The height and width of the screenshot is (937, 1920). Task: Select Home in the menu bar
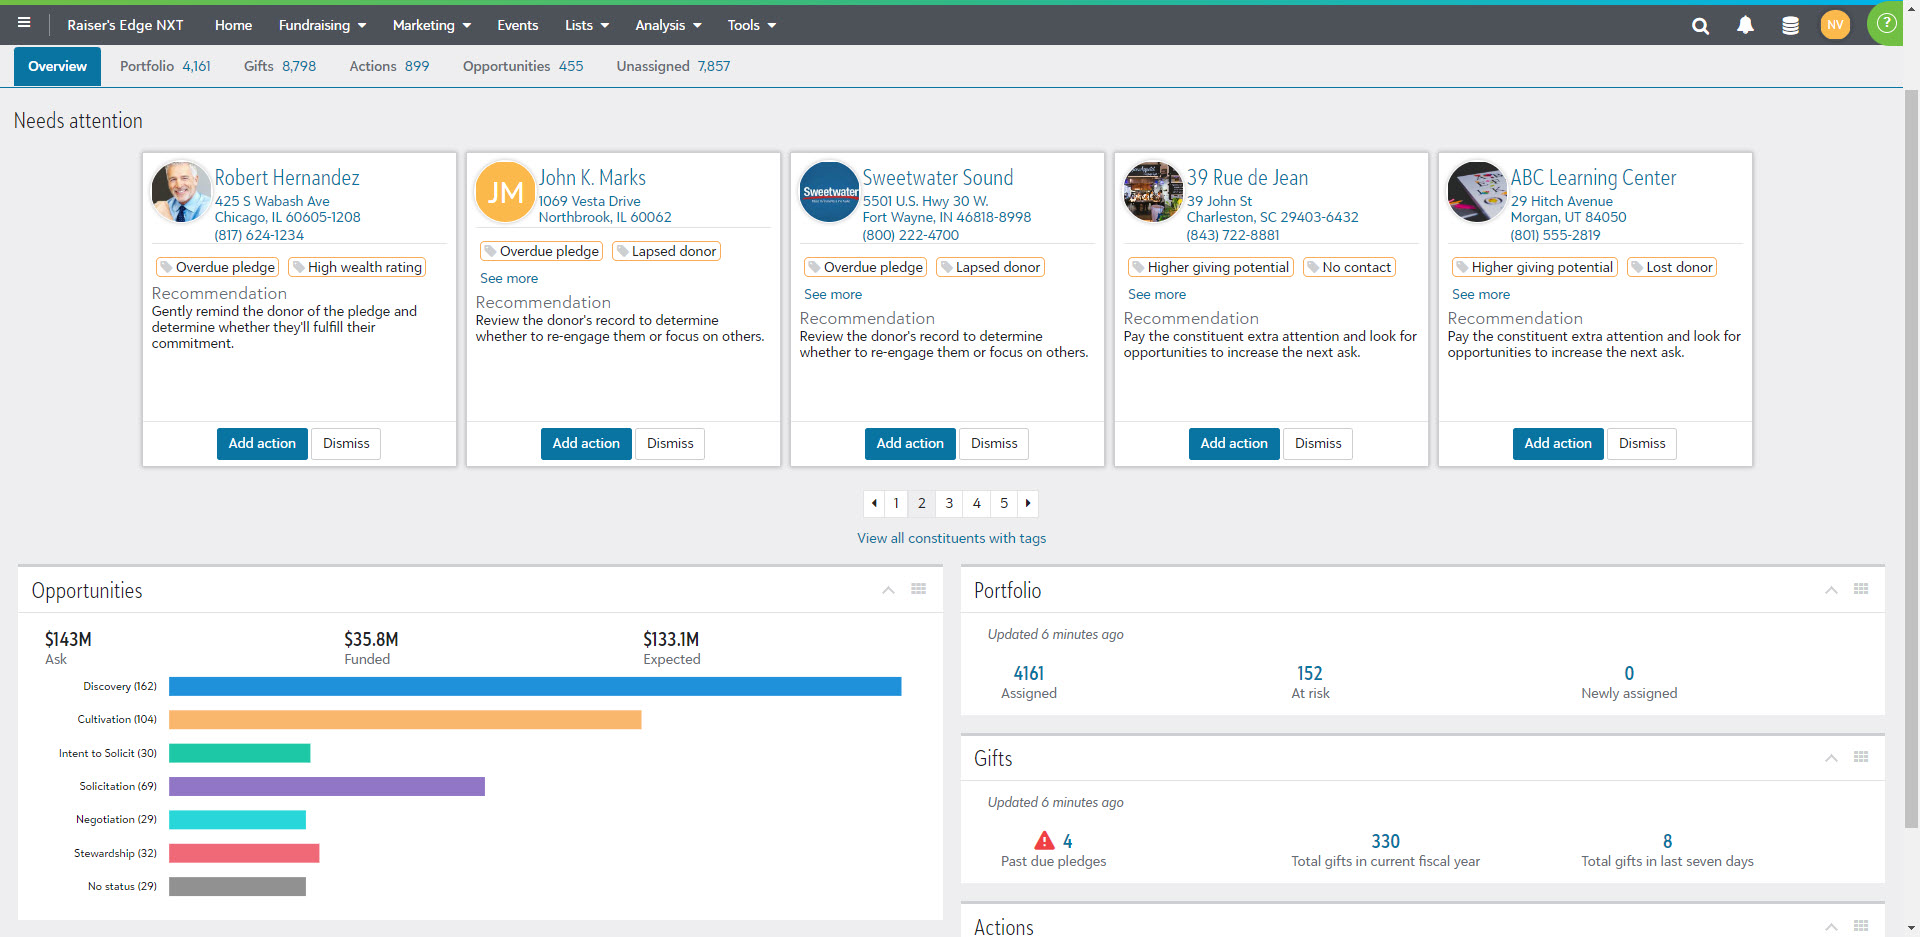point(233,25)
